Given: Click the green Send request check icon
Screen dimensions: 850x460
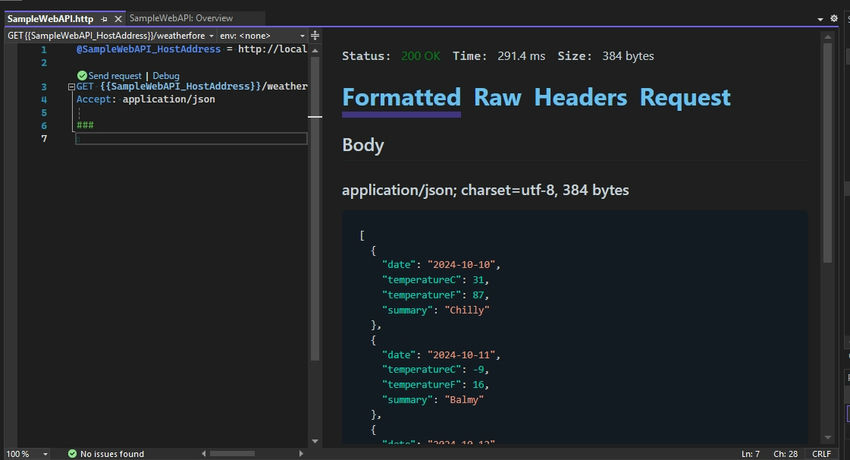Looking at the screenshot, I should click(82, 76).
